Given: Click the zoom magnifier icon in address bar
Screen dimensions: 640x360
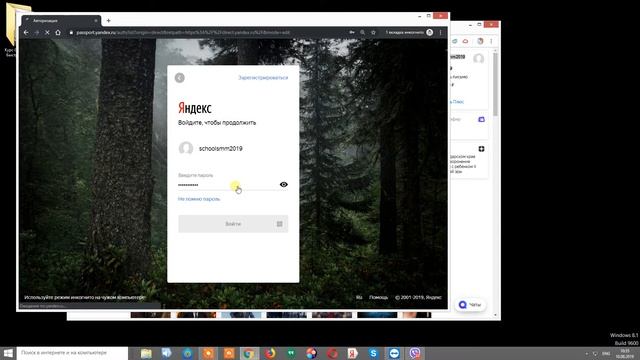Looking at the screenshot, I should [362, 32].
